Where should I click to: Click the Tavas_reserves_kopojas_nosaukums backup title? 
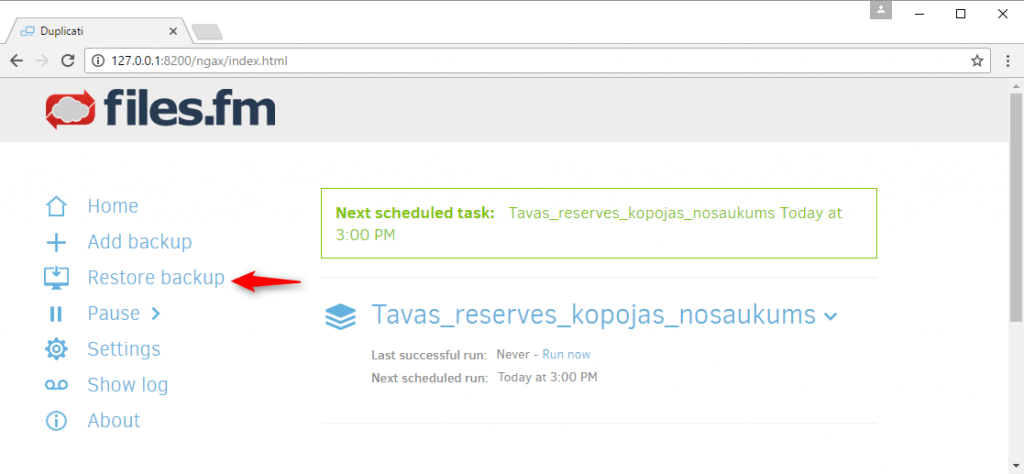coord(594,315)
